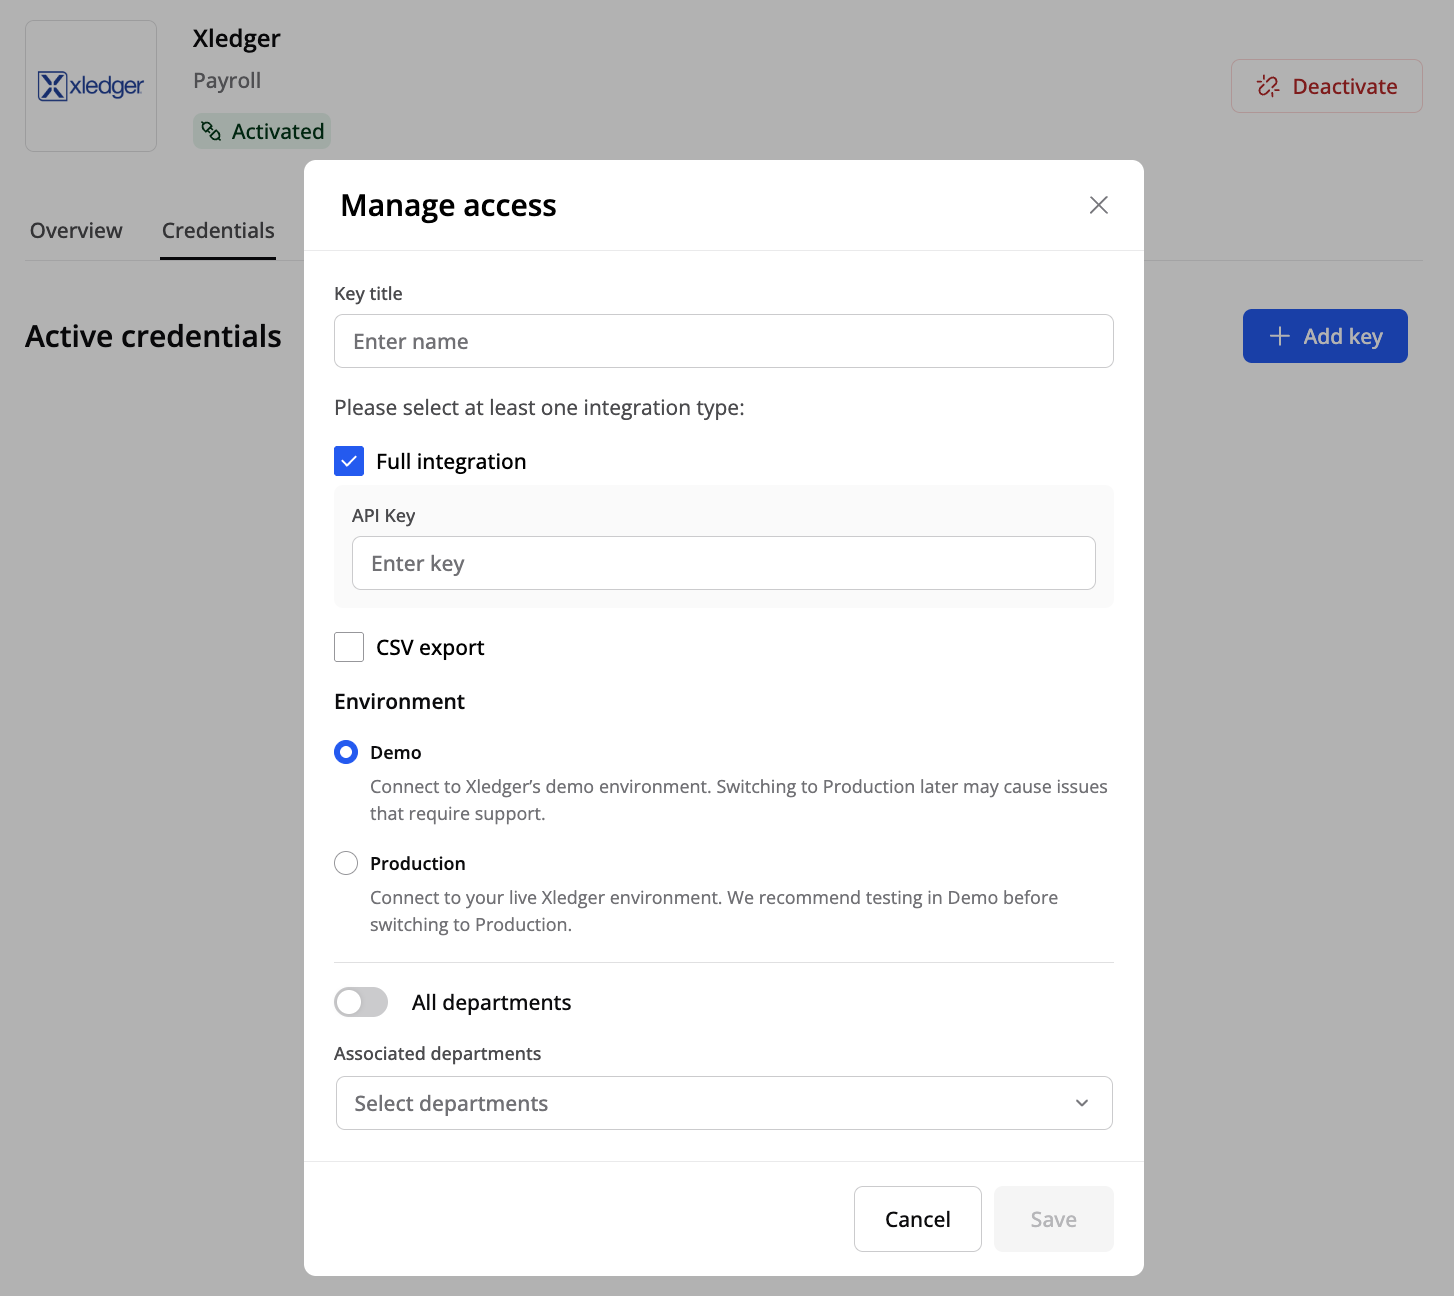Click the Production environment description text
The height and width of the screenshot is (1296, 1454).
tap(714, 911)
